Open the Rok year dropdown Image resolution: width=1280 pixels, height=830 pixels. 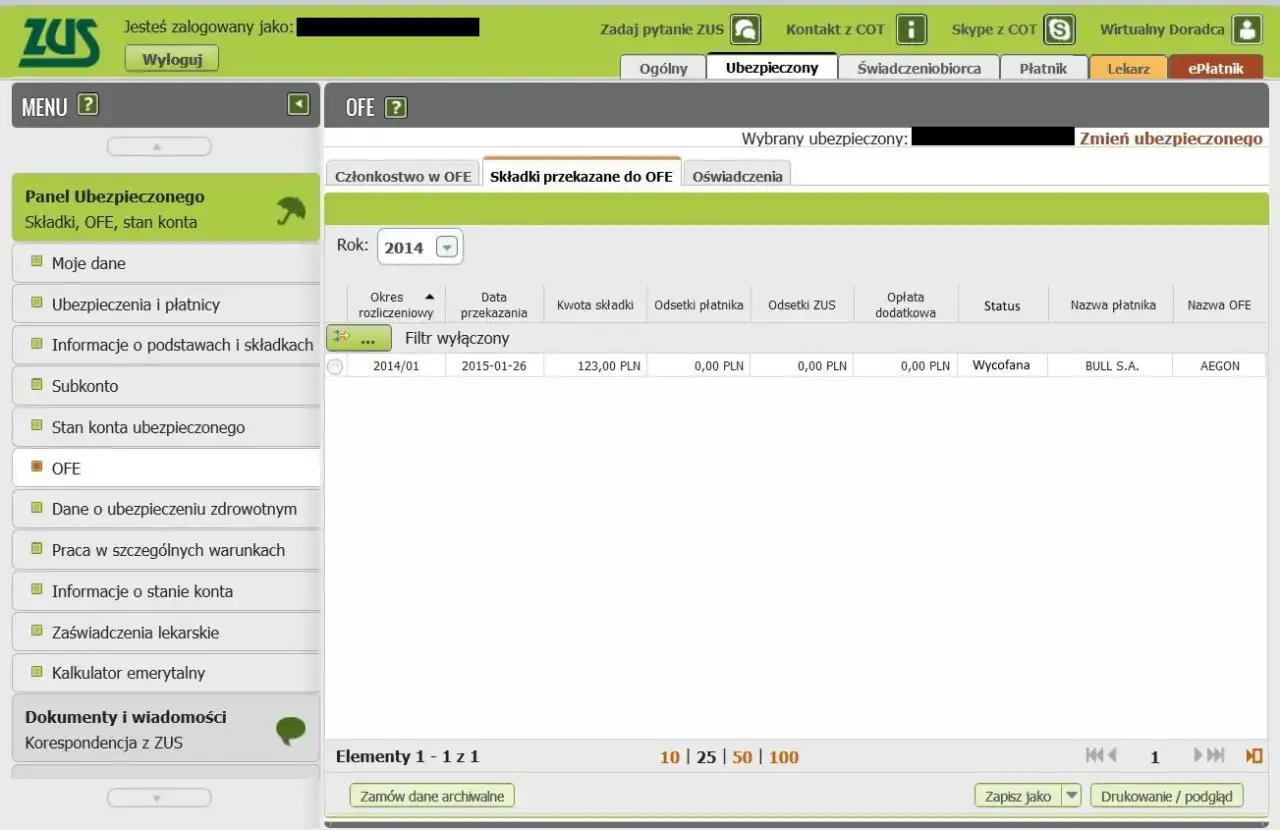click(x=446, y=247)
